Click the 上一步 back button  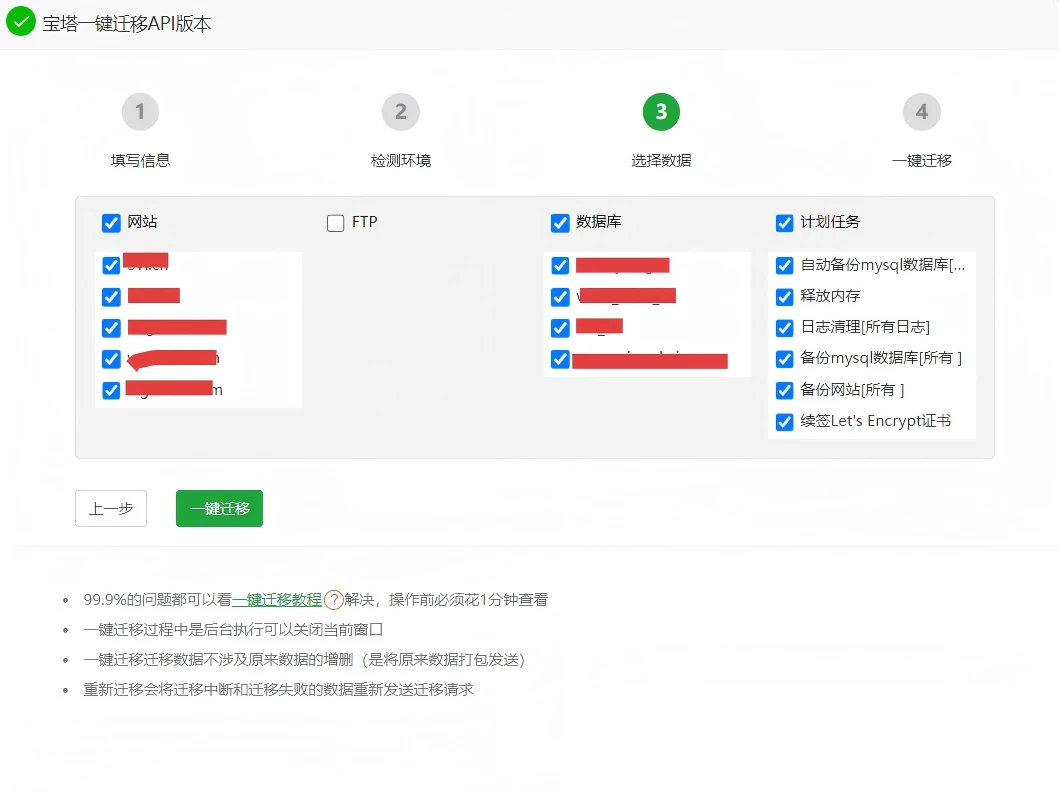tap(111, 509)
